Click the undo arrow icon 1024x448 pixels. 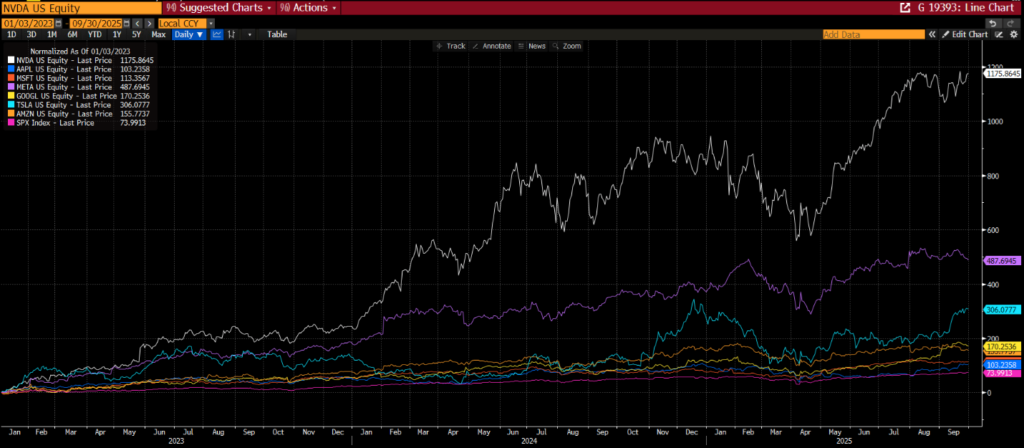[x=991, y=22]
